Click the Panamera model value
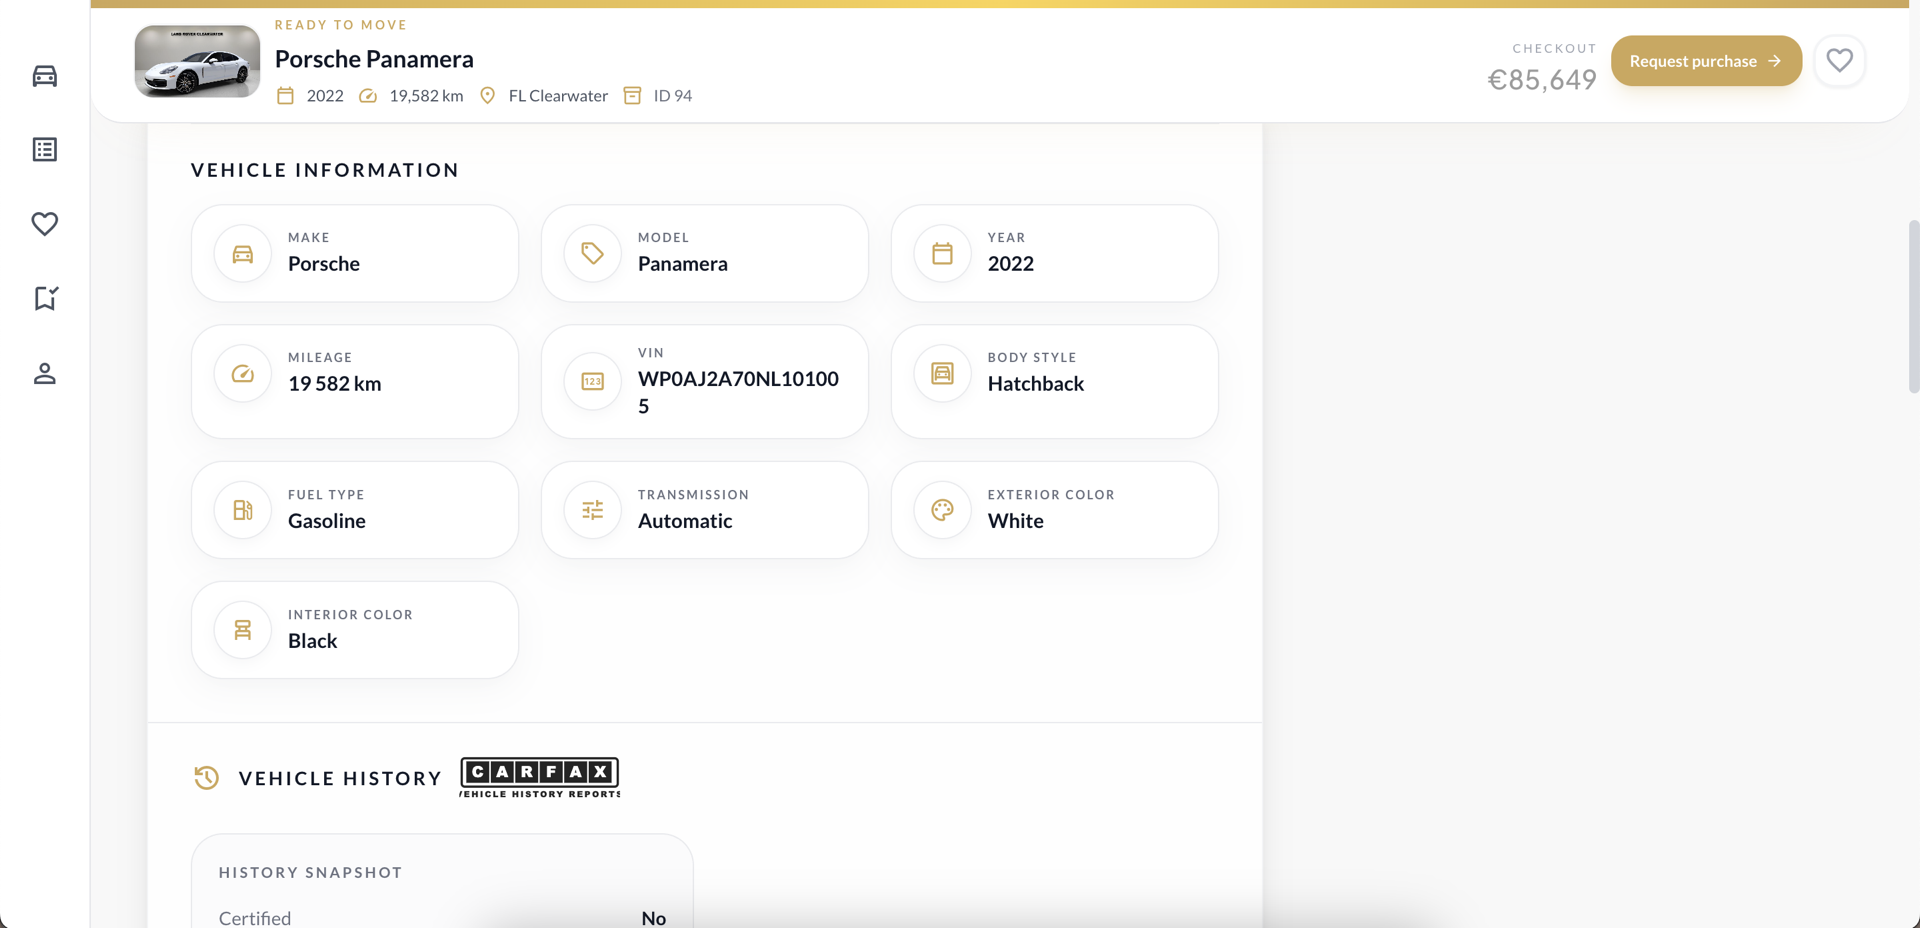 pos(683,264)
